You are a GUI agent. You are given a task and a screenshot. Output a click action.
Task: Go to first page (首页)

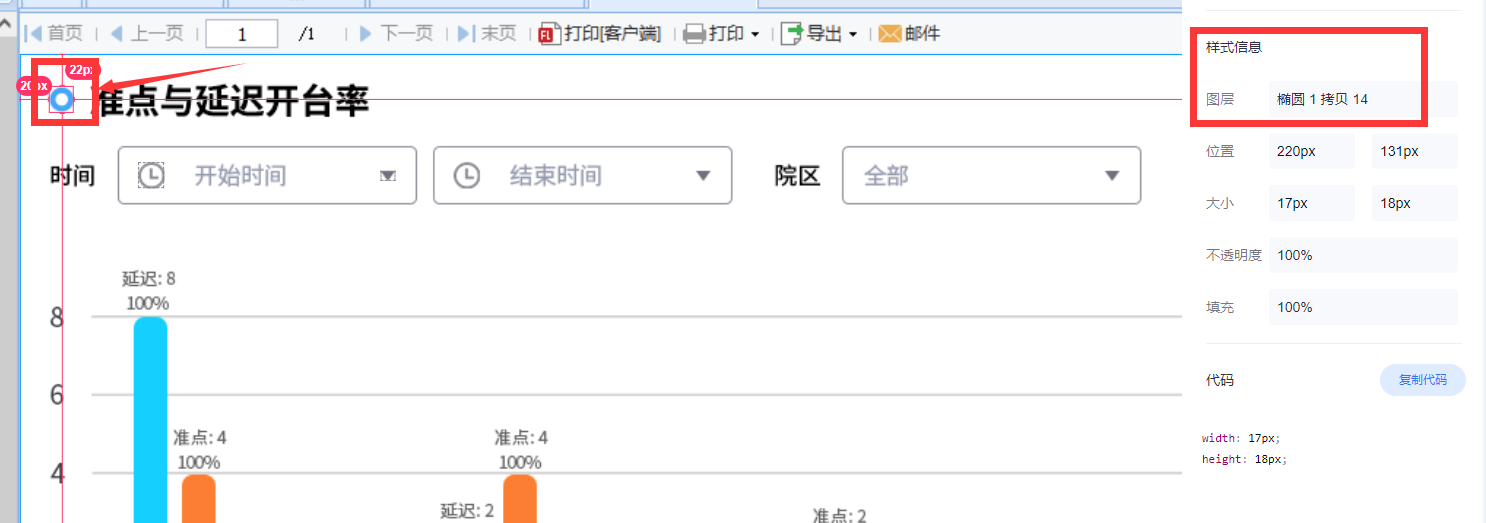(53, 34)
